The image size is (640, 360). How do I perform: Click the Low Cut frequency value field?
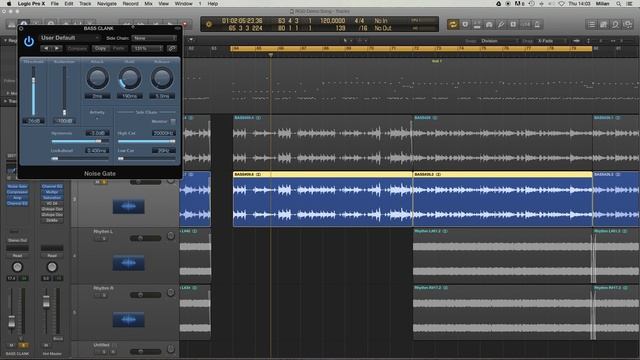pos(163,151)
